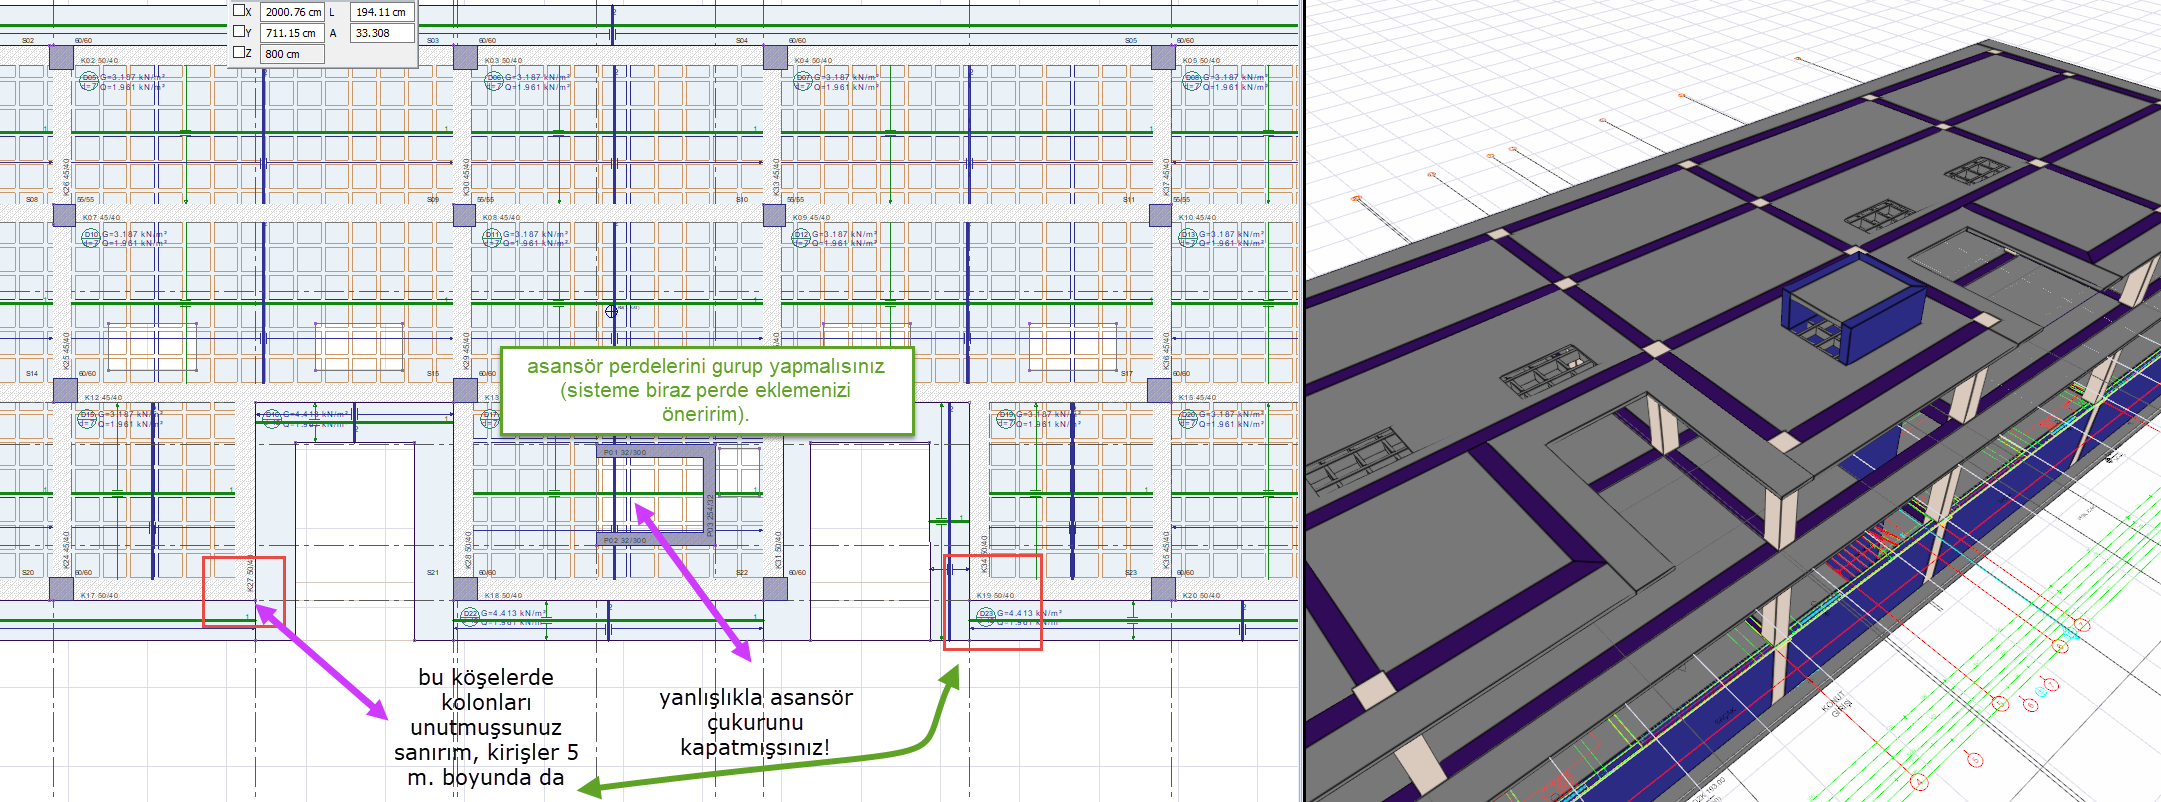This screenshot has width=2161, height=802.
Task: Tick the X coordinate lock checkbox
Action: [x=239, y=11]
